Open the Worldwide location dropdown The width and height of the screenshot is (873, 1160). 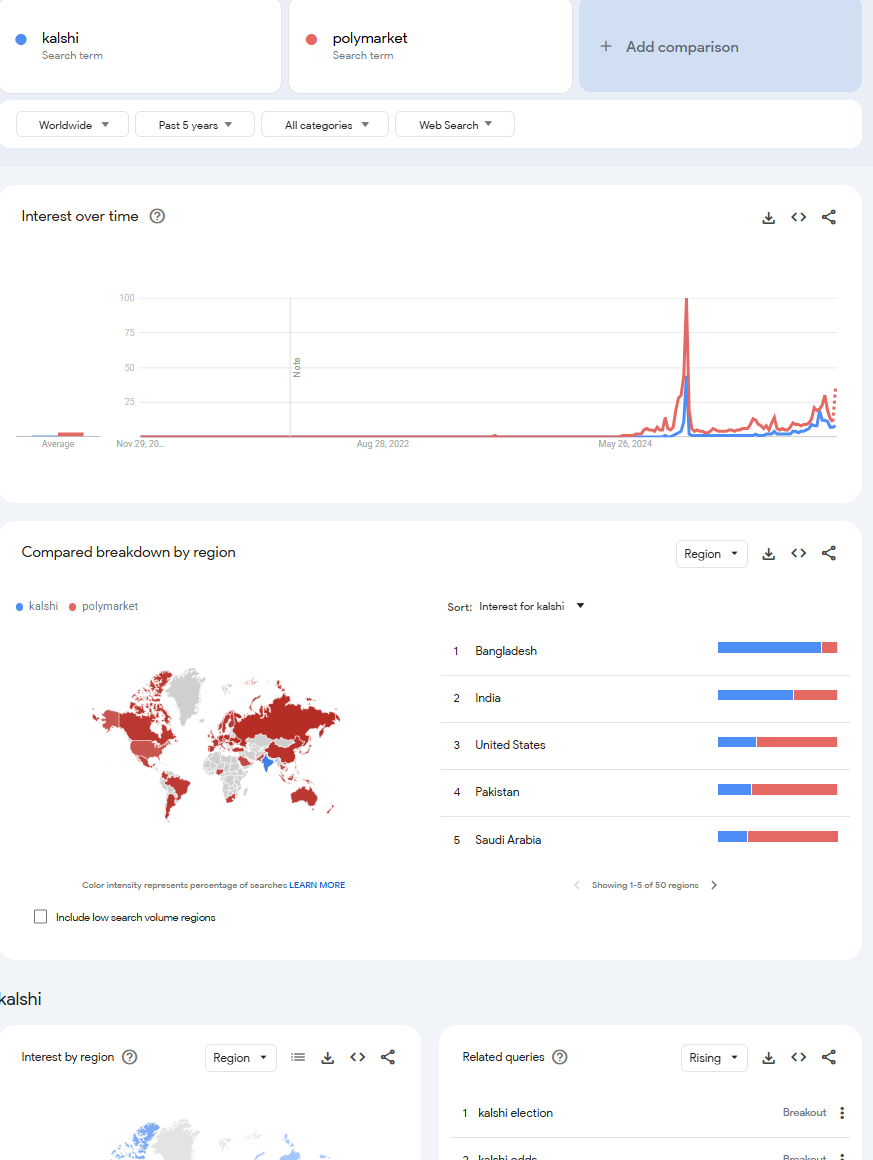click(73, 125)
